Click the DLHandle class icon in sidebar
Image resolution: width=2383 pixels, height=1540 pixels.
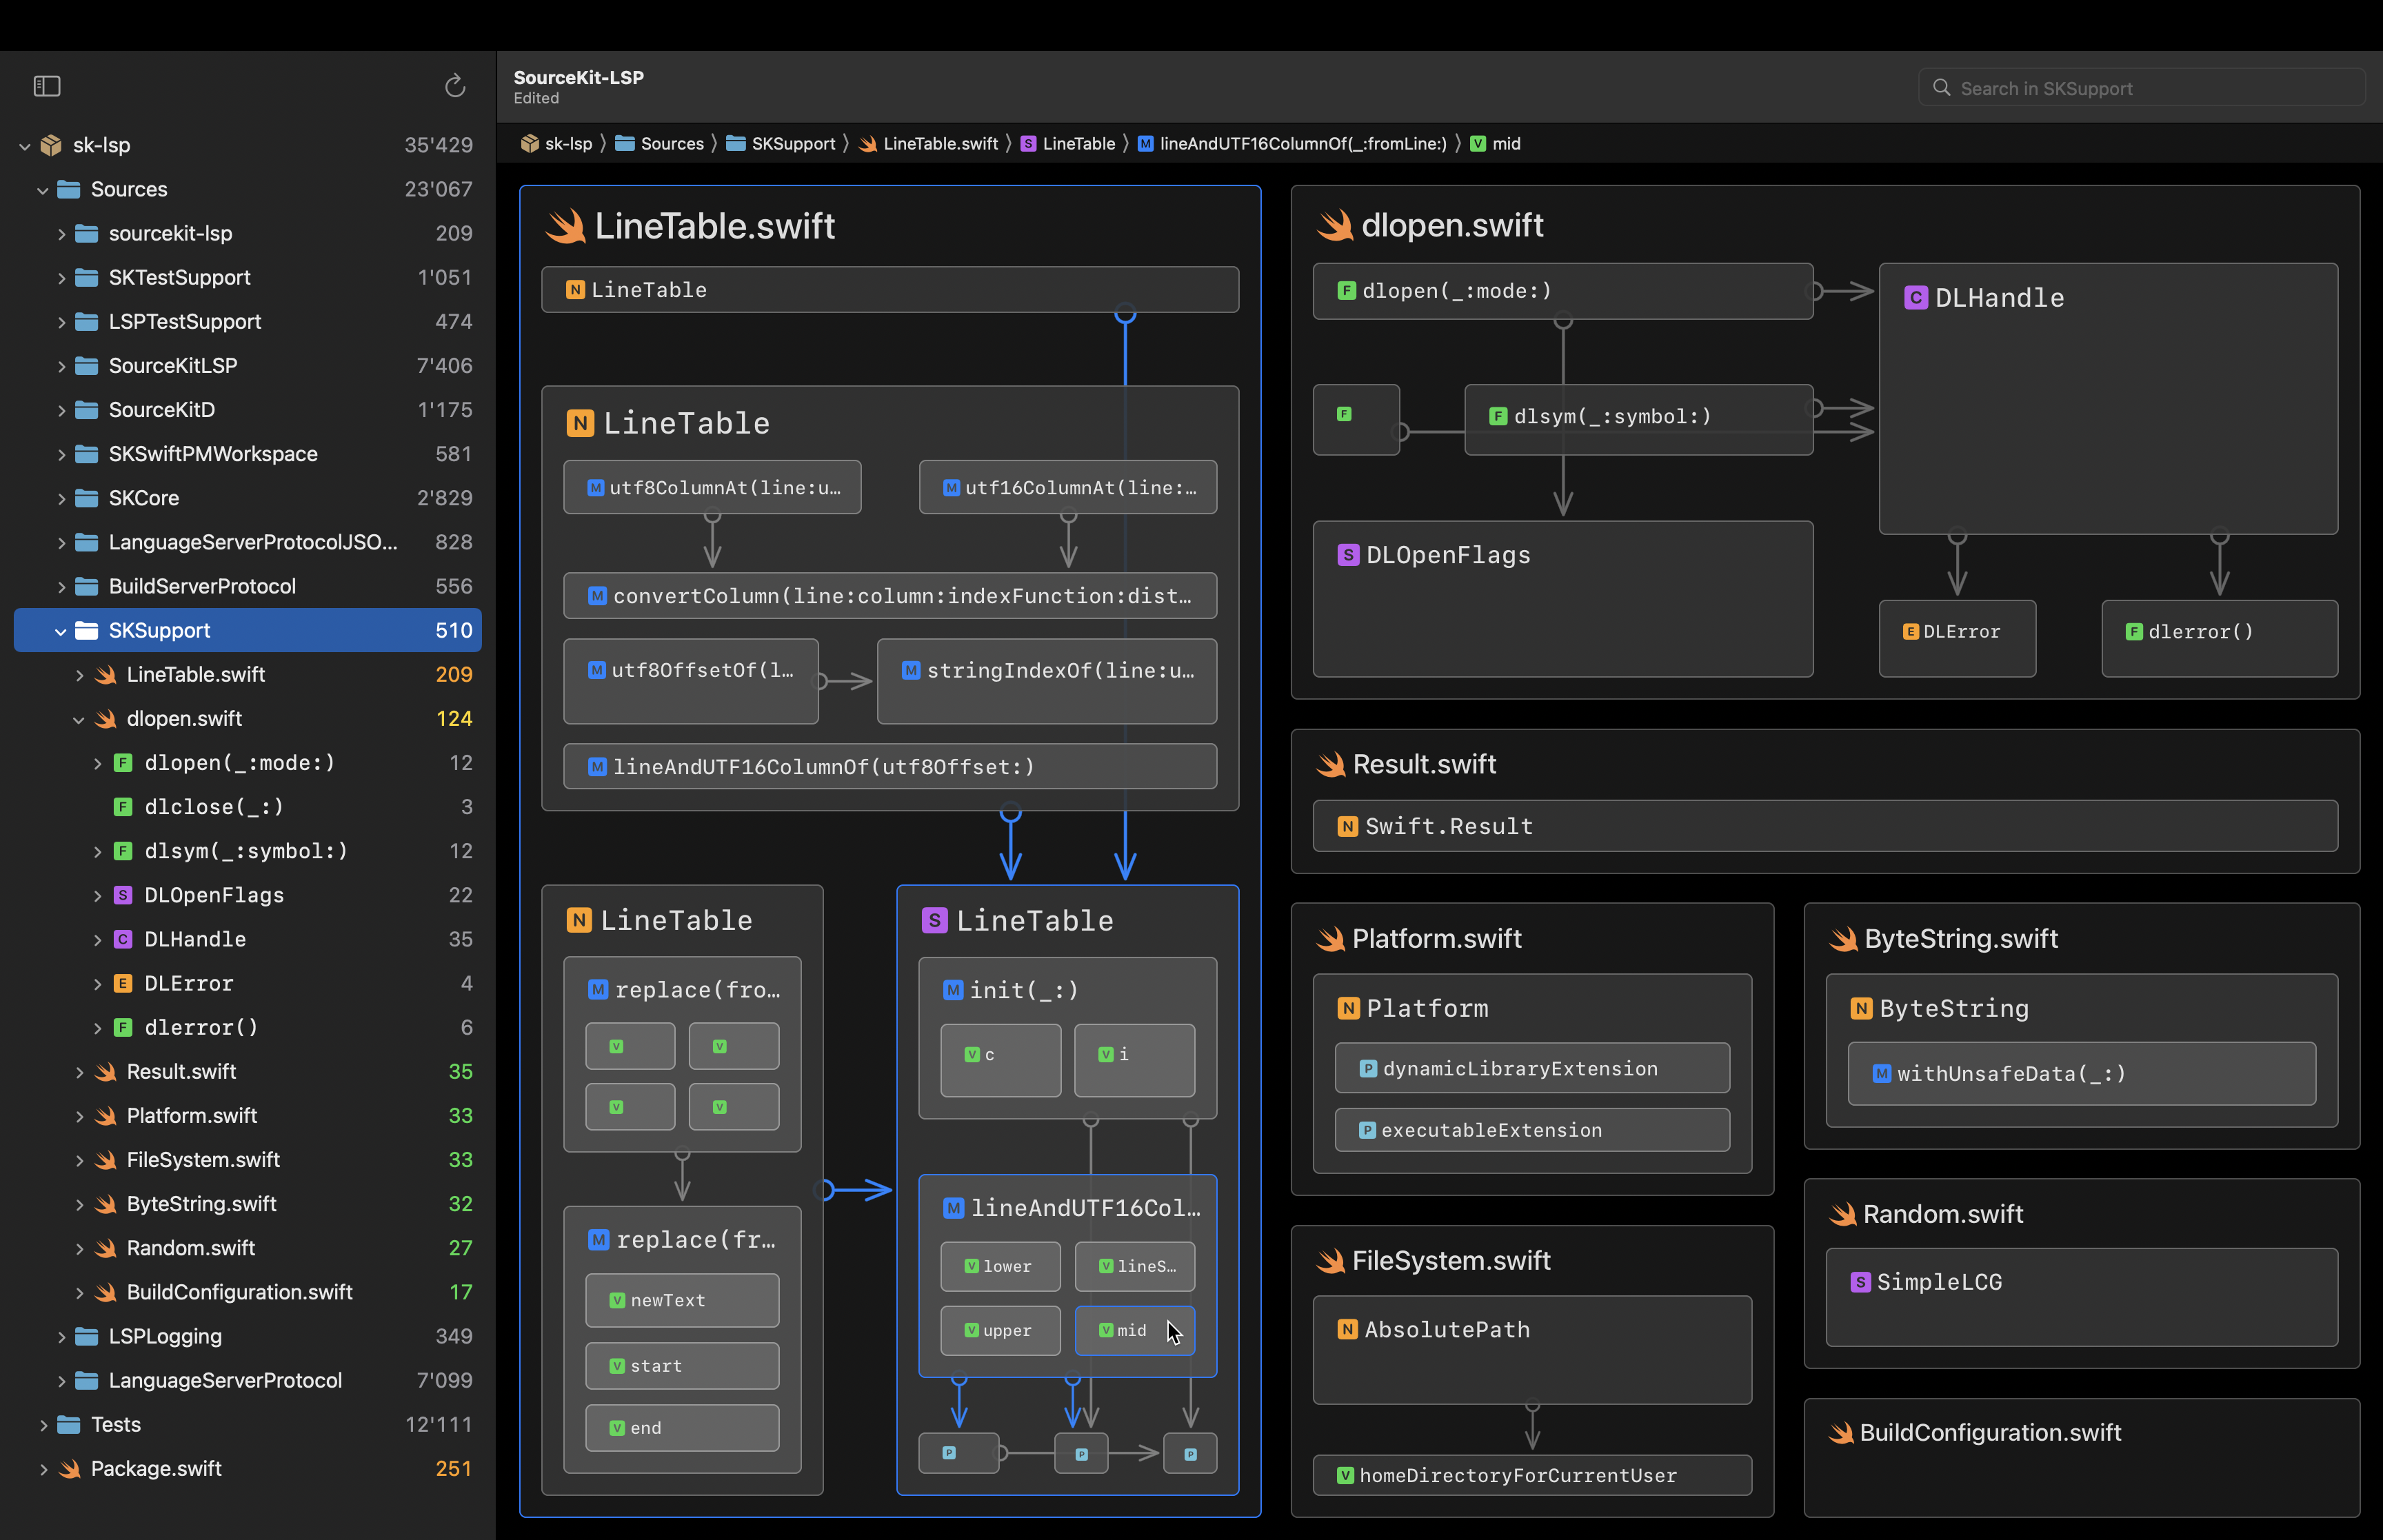coord(123,939)
